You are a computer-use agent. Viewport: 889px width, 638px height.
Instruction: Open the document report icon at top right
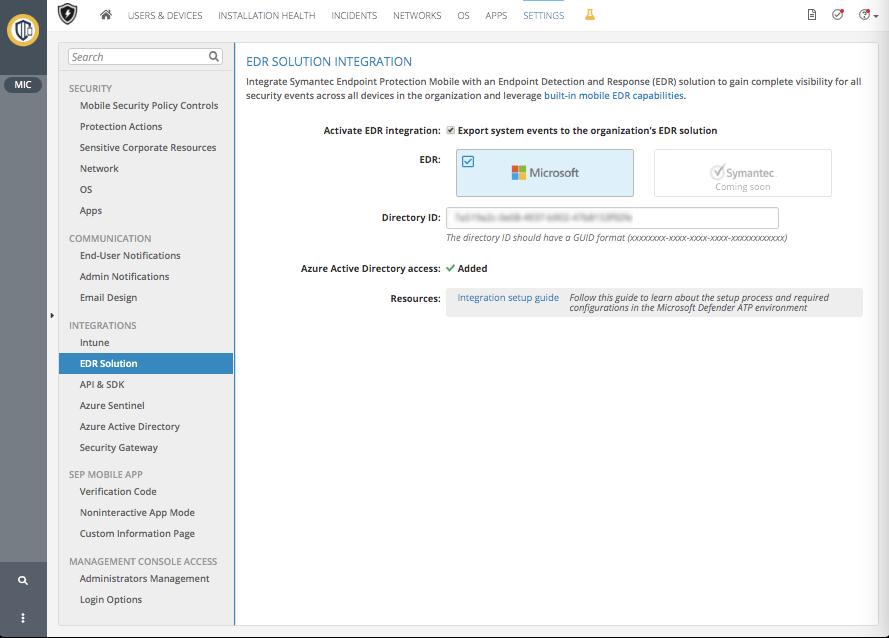(x=811, y=15)
